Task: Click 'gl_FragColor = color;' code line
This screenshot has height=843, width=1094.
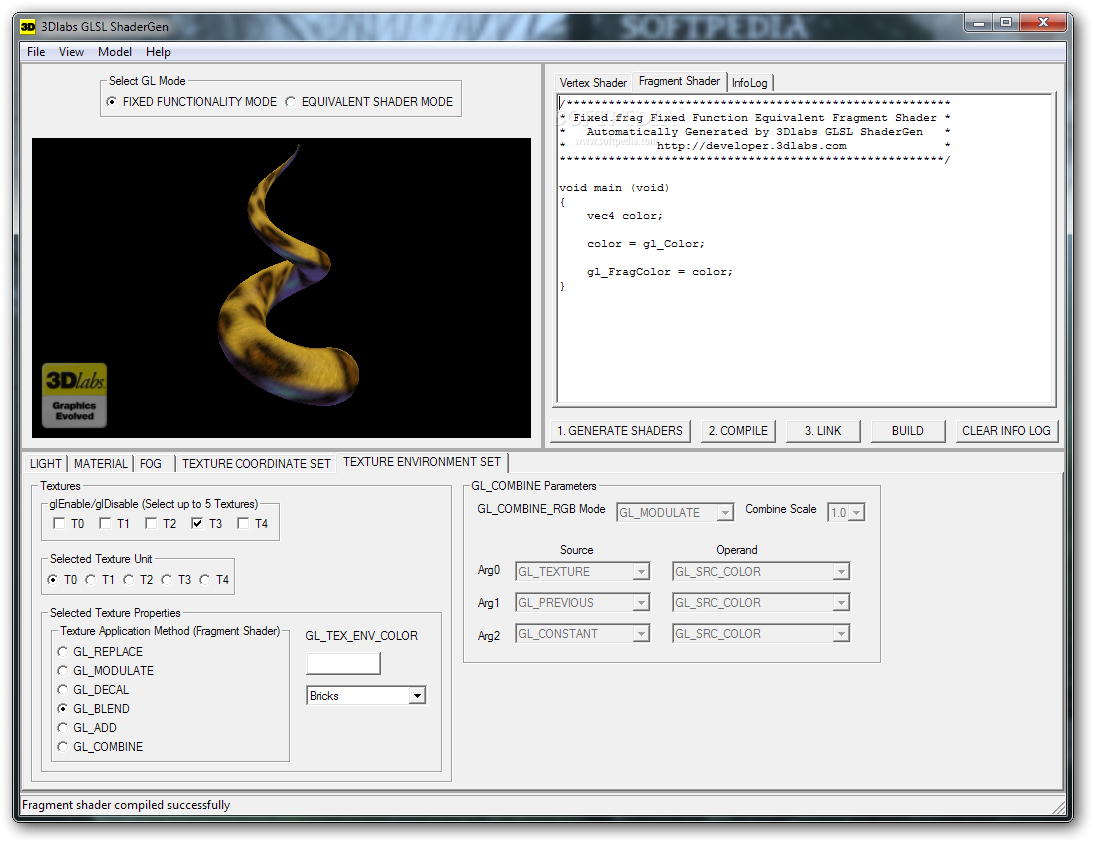Action: click(x=659, y=272)
